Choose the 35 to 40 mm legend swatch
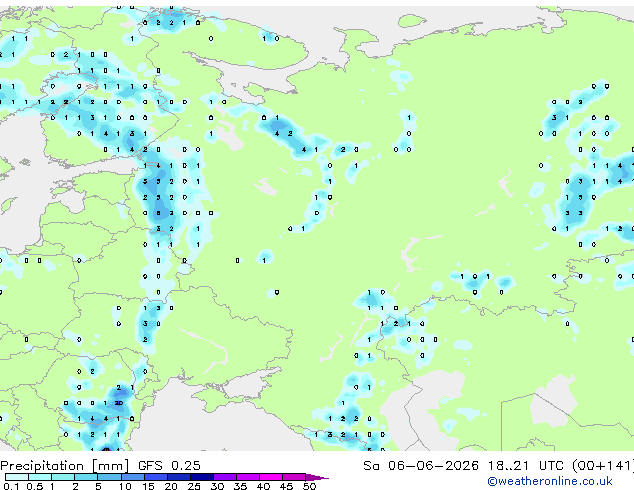 pyautogui.click(x=248, y=477)
